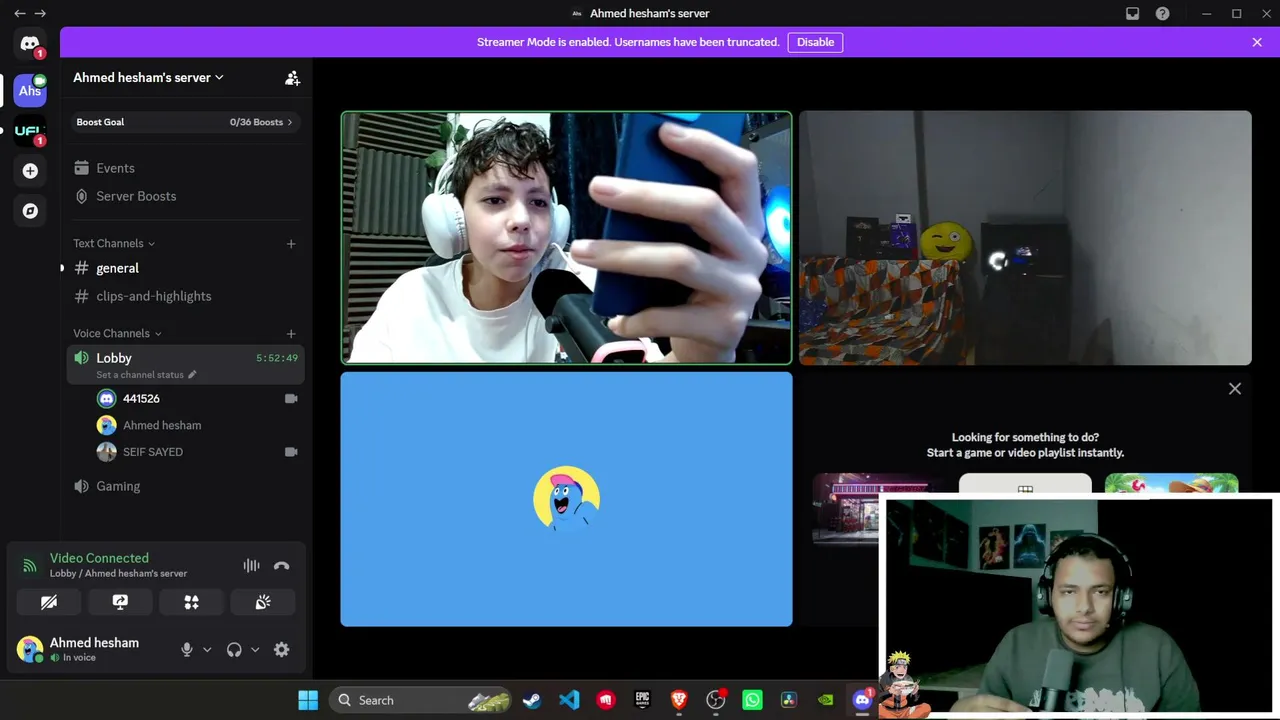Add a new voice channel with plus icon
Image resolution: width=1280 pixels, height=720 pixels.
pyautogui.click(x=291, y=334)
